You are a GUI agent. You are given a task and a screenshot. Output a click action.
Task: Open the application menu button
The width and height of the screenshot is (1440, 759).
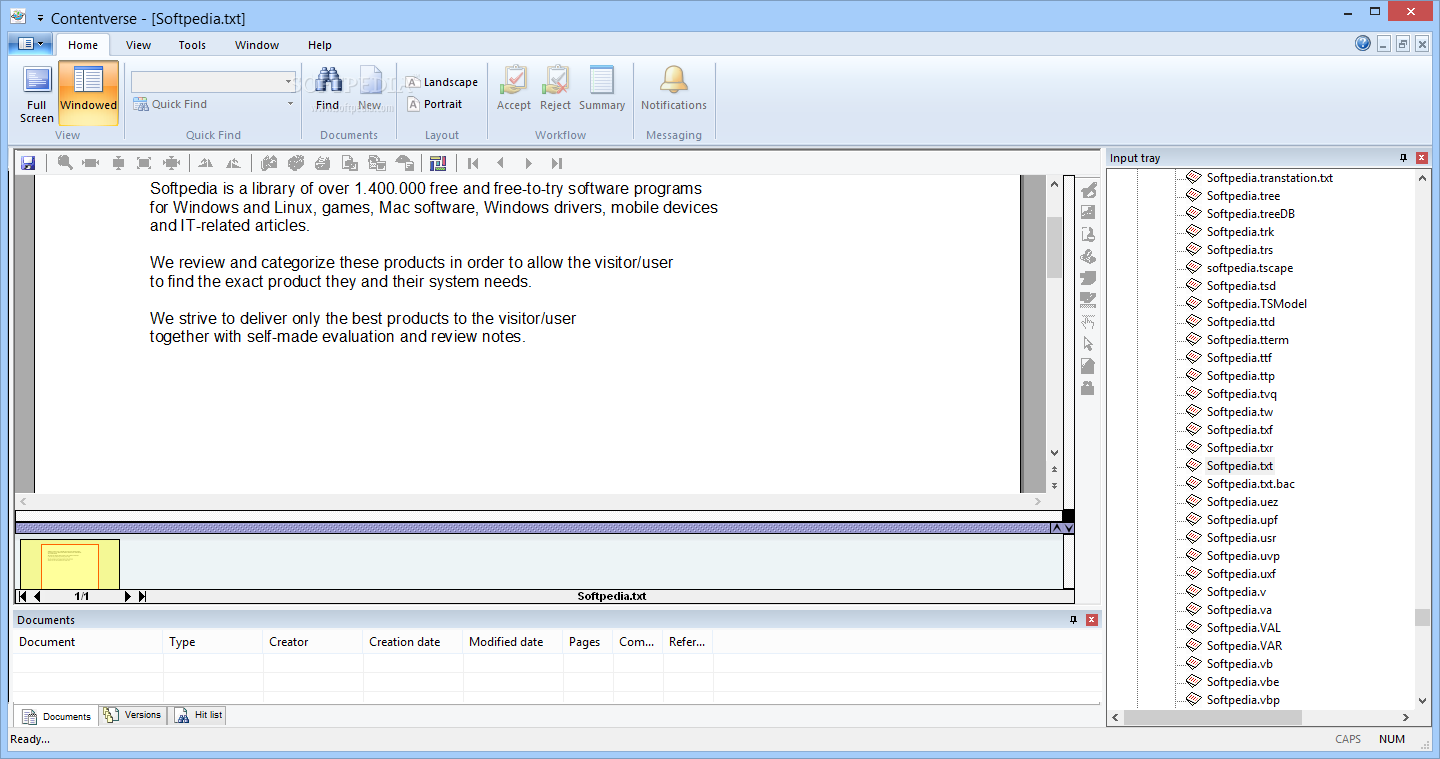coord(29,44)
